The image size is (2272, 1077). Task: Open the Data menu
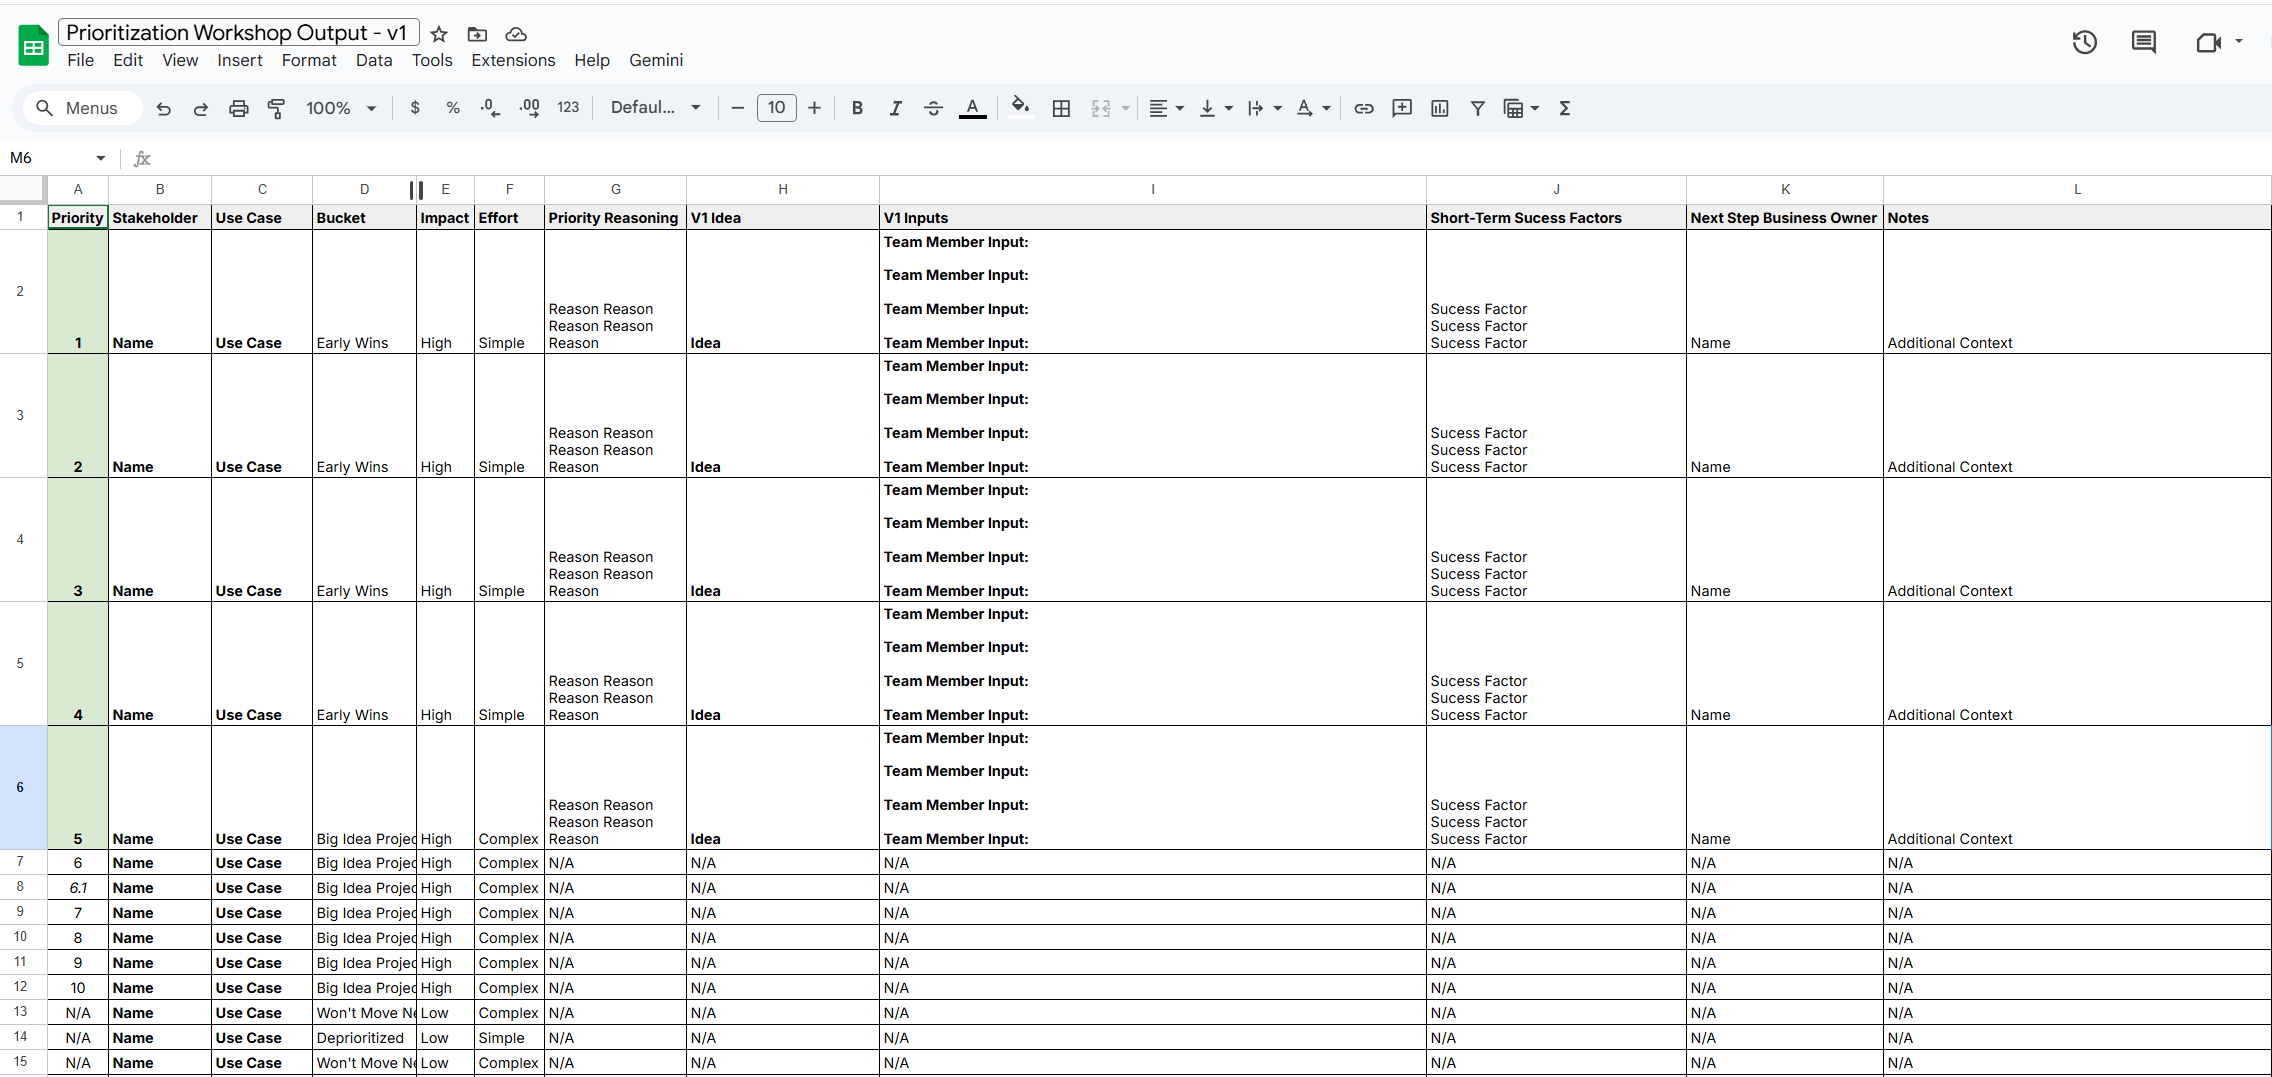373,60
